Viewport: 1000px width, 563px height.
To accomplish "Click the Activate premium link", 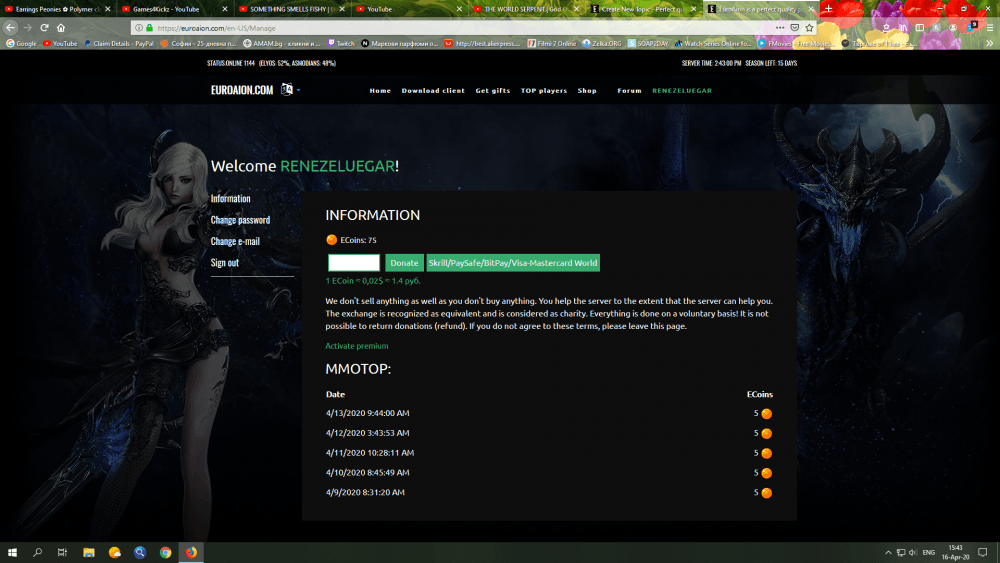I will (x=356, y=346).
